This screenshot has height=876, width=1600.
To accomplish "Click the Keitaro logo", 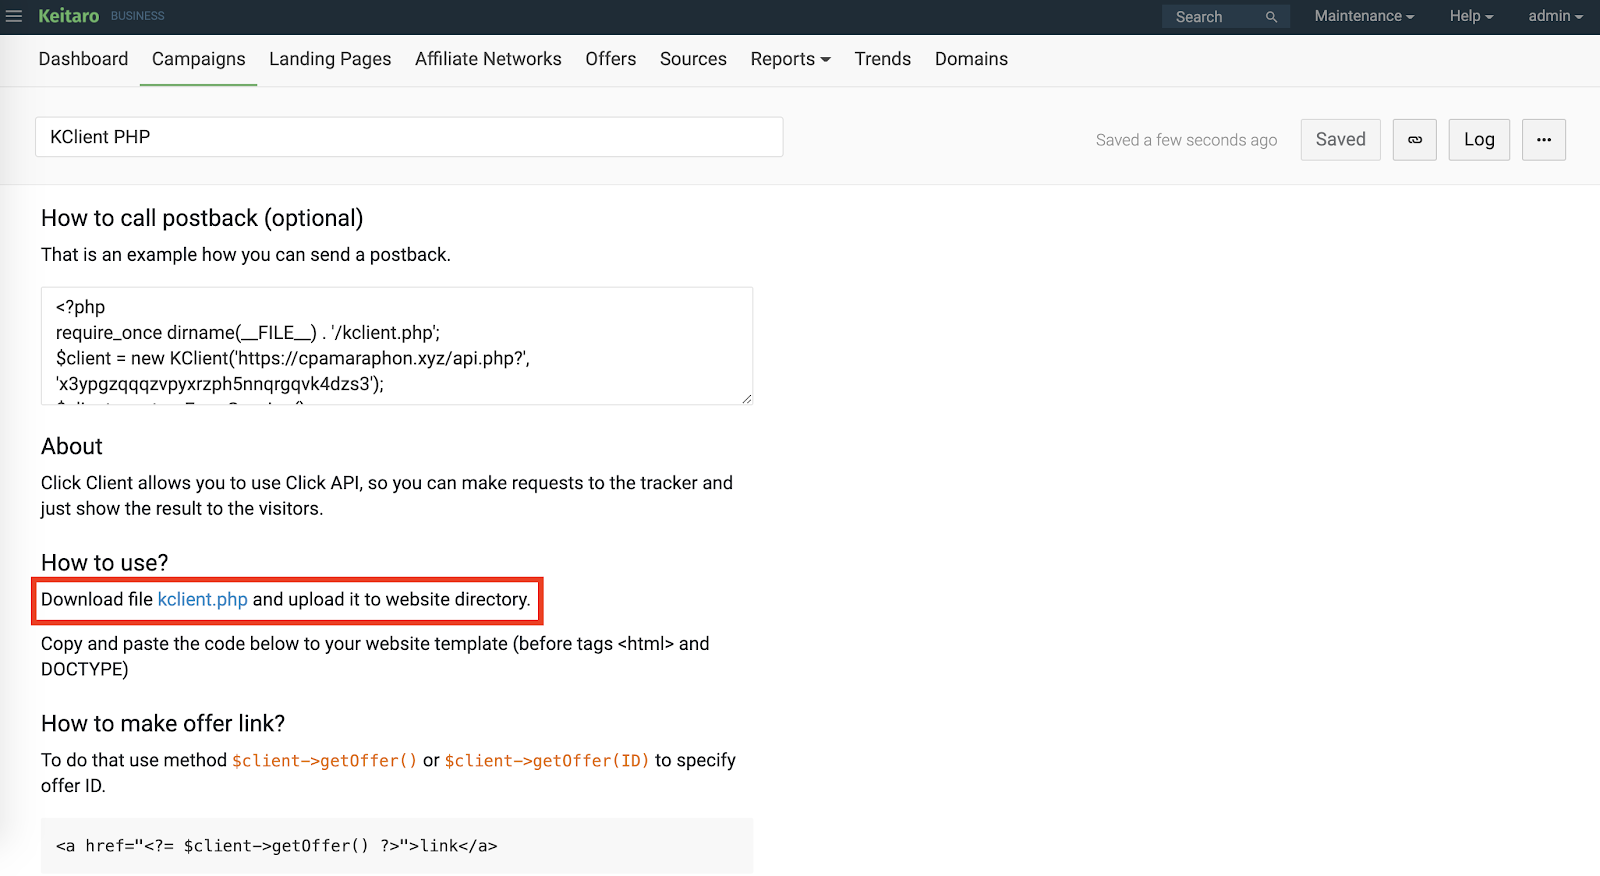I will (x=68, y=16).
